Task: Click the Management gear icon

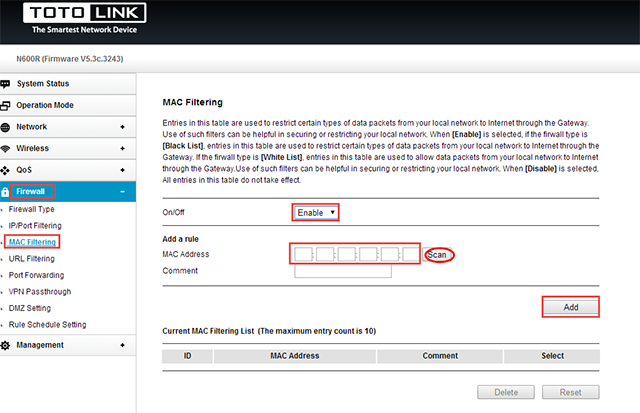Action: pyautogui.click(x=5, y=345)
